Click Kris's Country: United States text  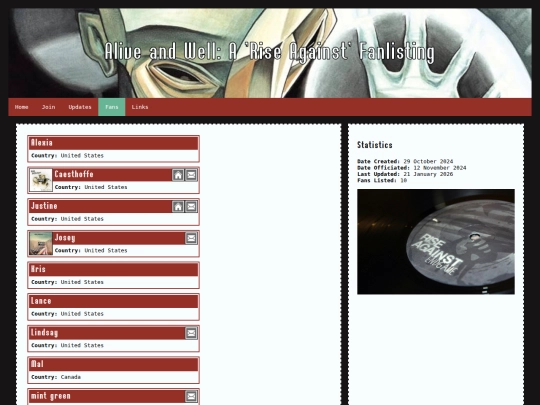pyautogui.click(x=67, y=282)
